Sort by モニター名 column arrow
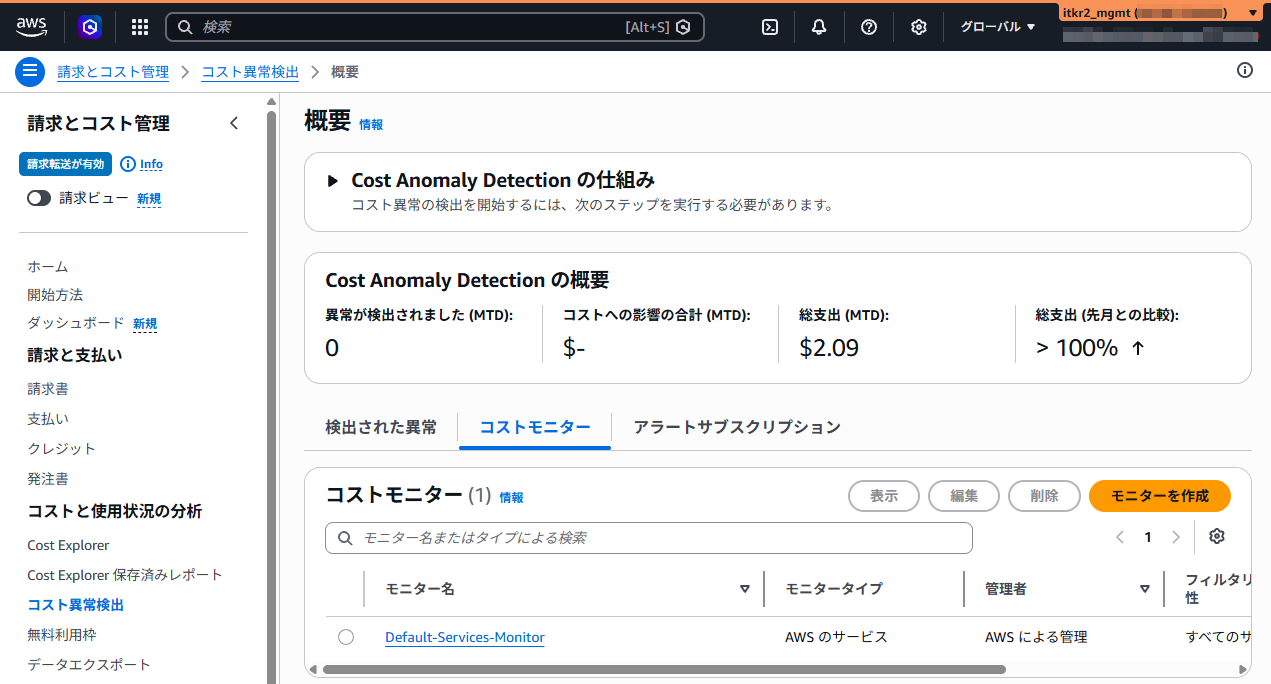 tap(745, 589)
